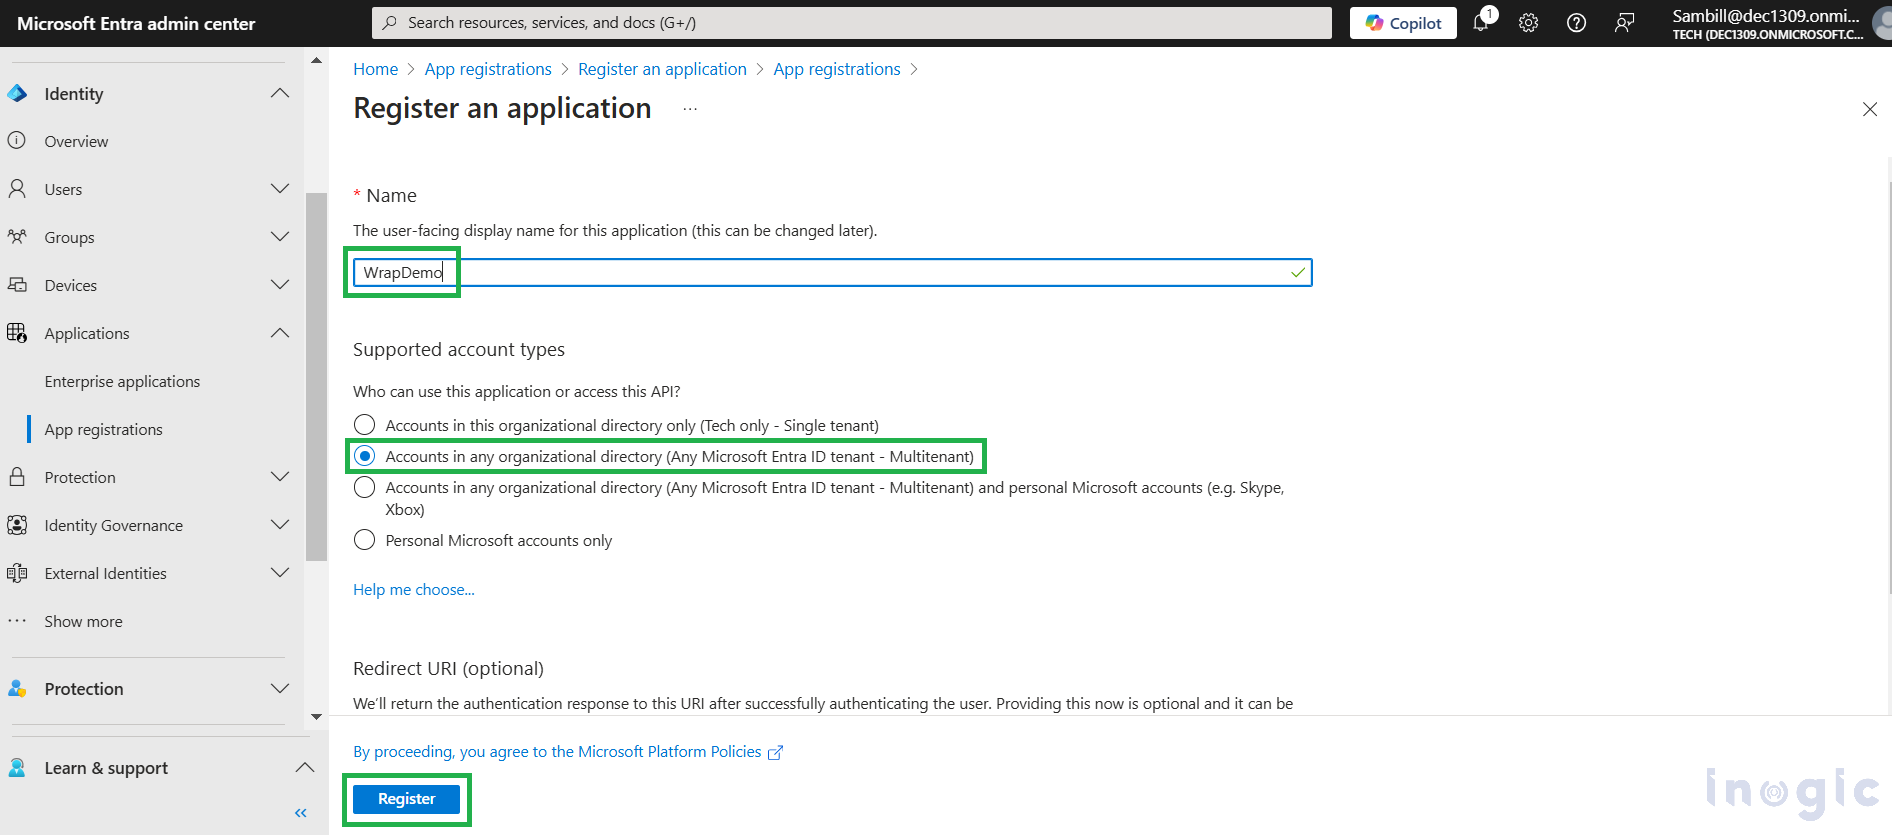Go to Home breadcrumb
Viewport: 1892px width, 835px height.
(x=375, y=69)
